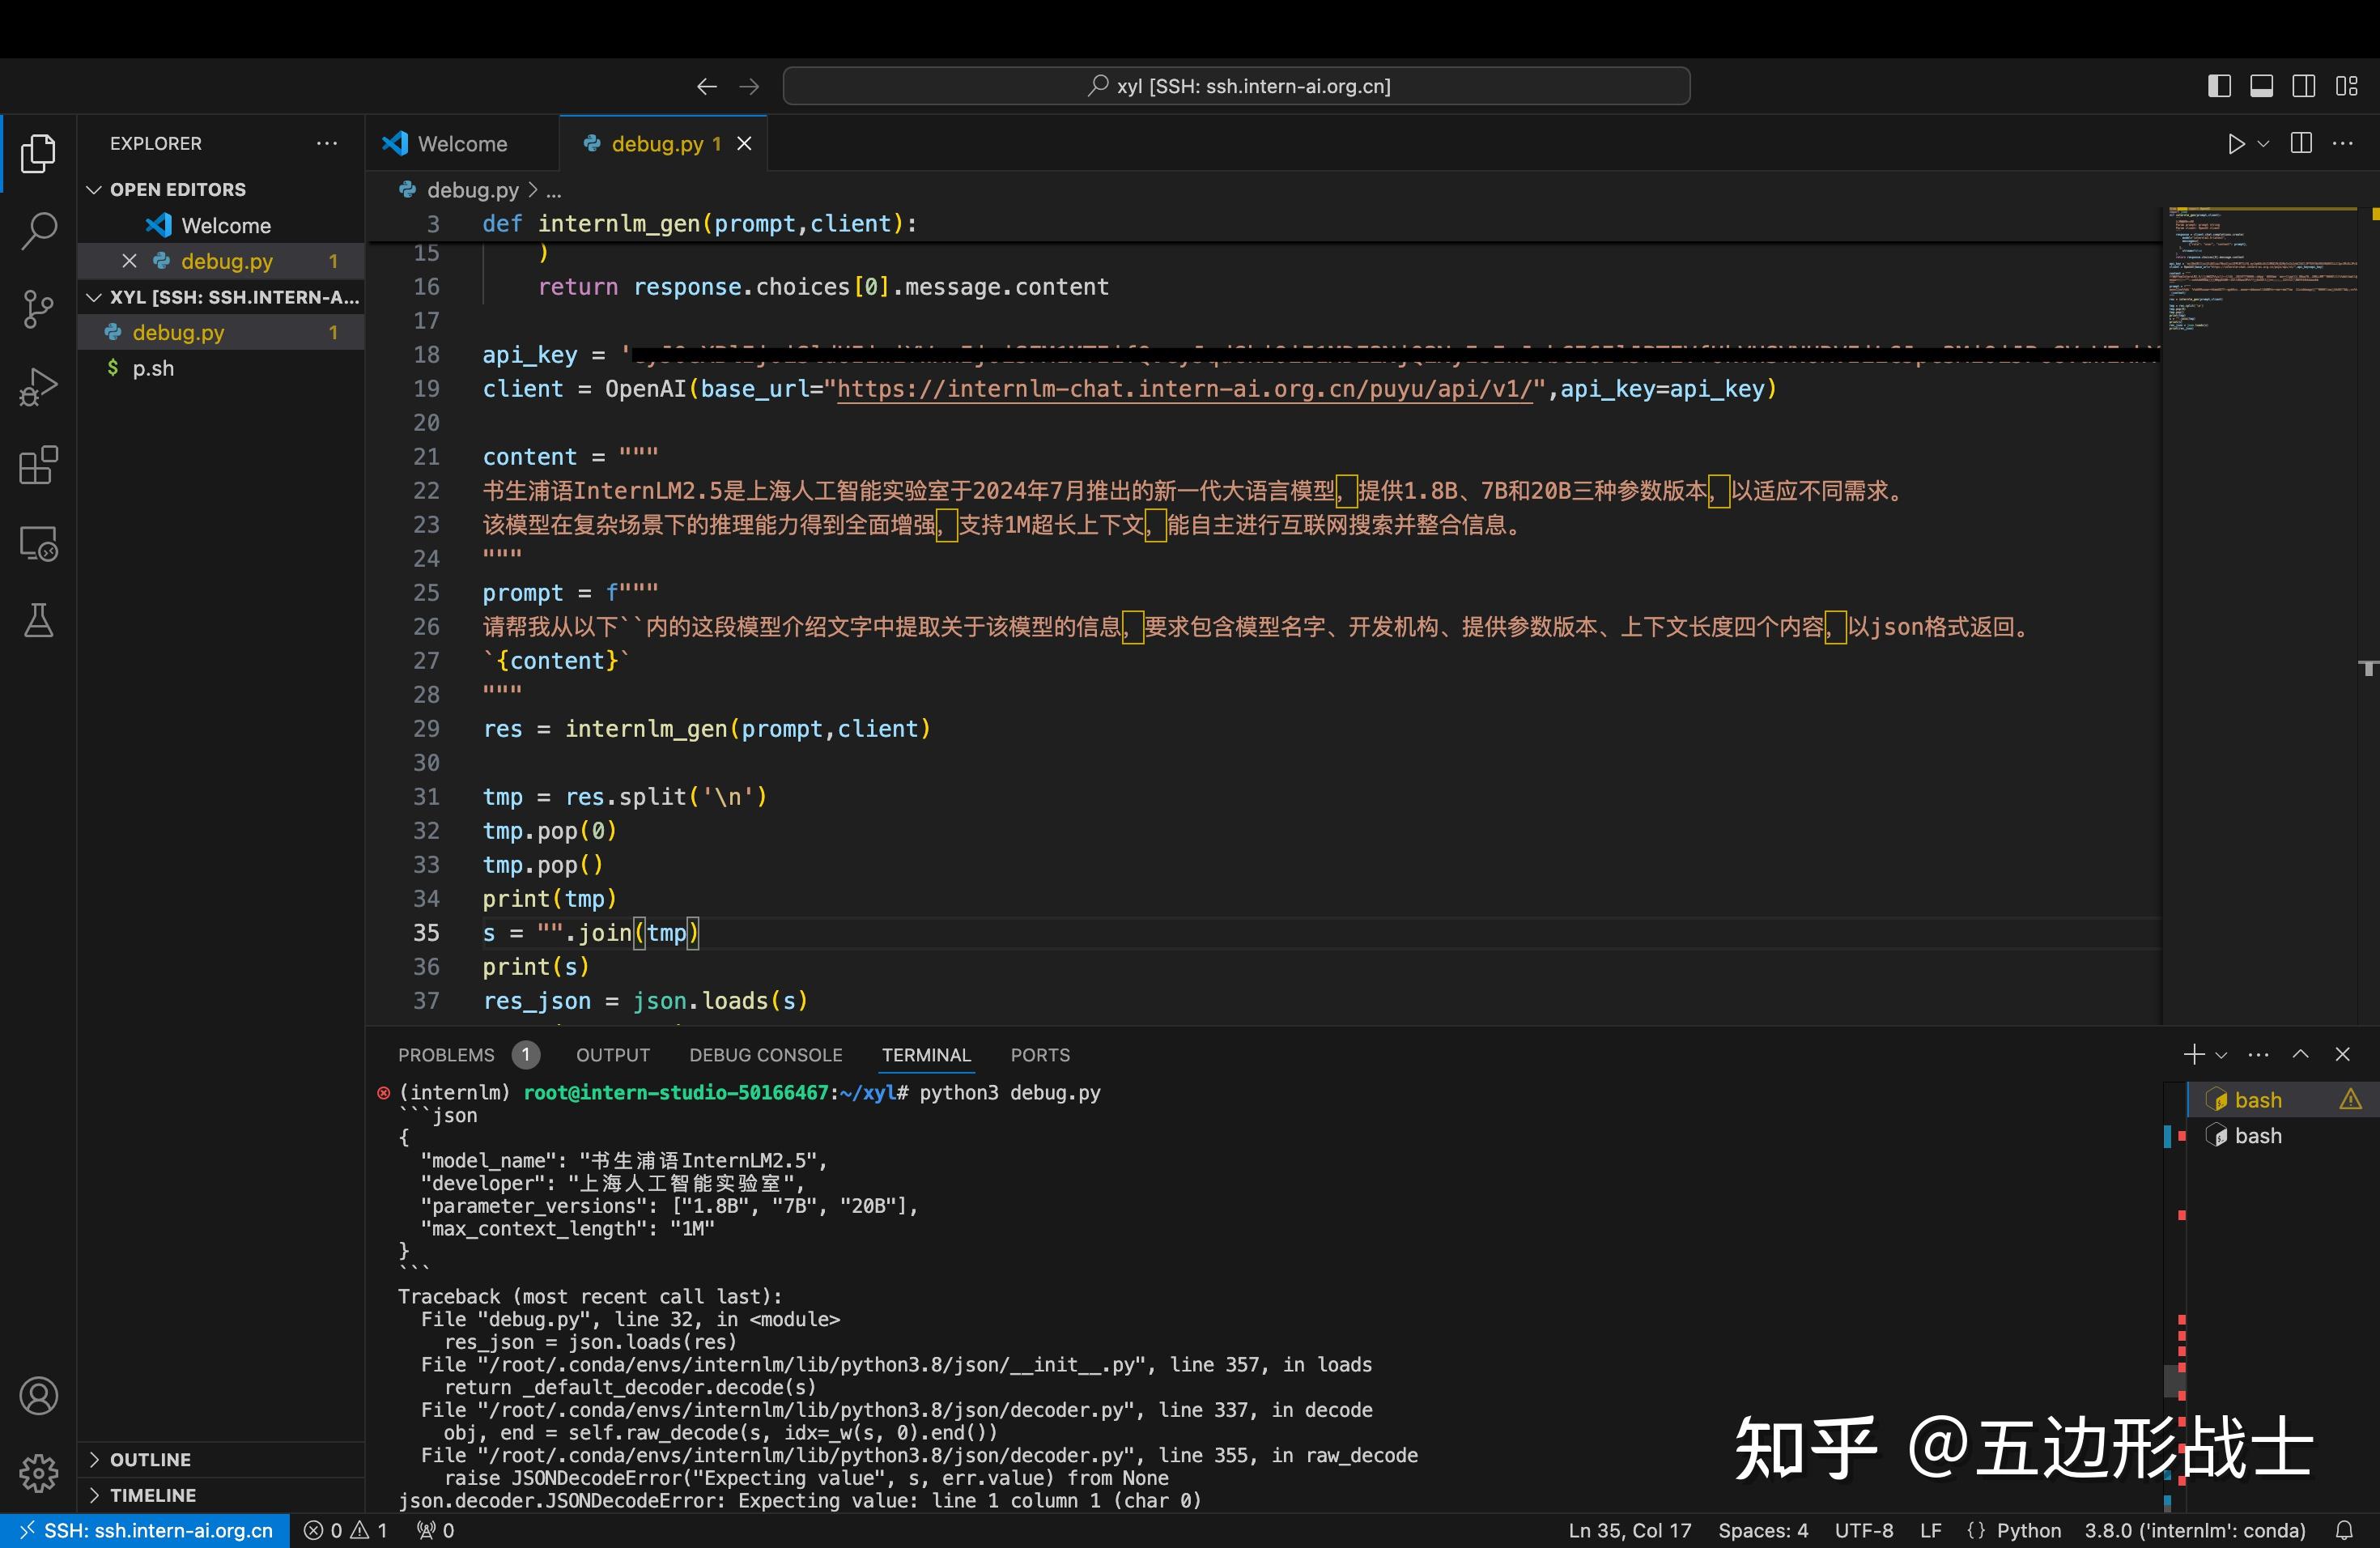This screenshot has width=2380, height=1548.
Task: Open the Search view icon
Action: [38, 231]
